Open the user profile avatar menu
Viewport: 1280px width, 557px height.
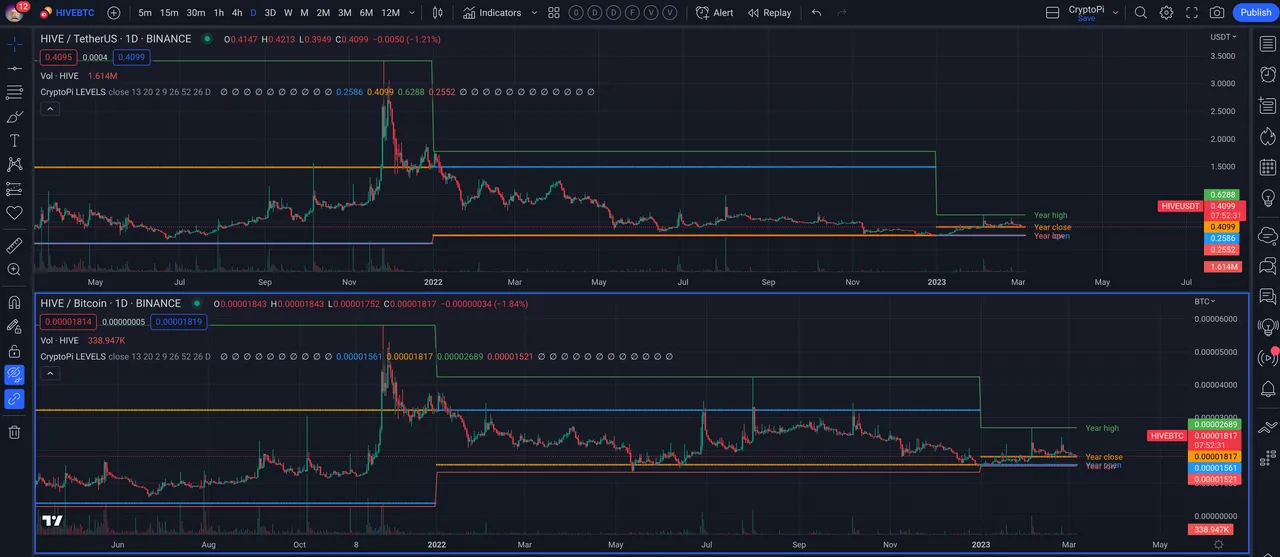click(x=14, y=13)
